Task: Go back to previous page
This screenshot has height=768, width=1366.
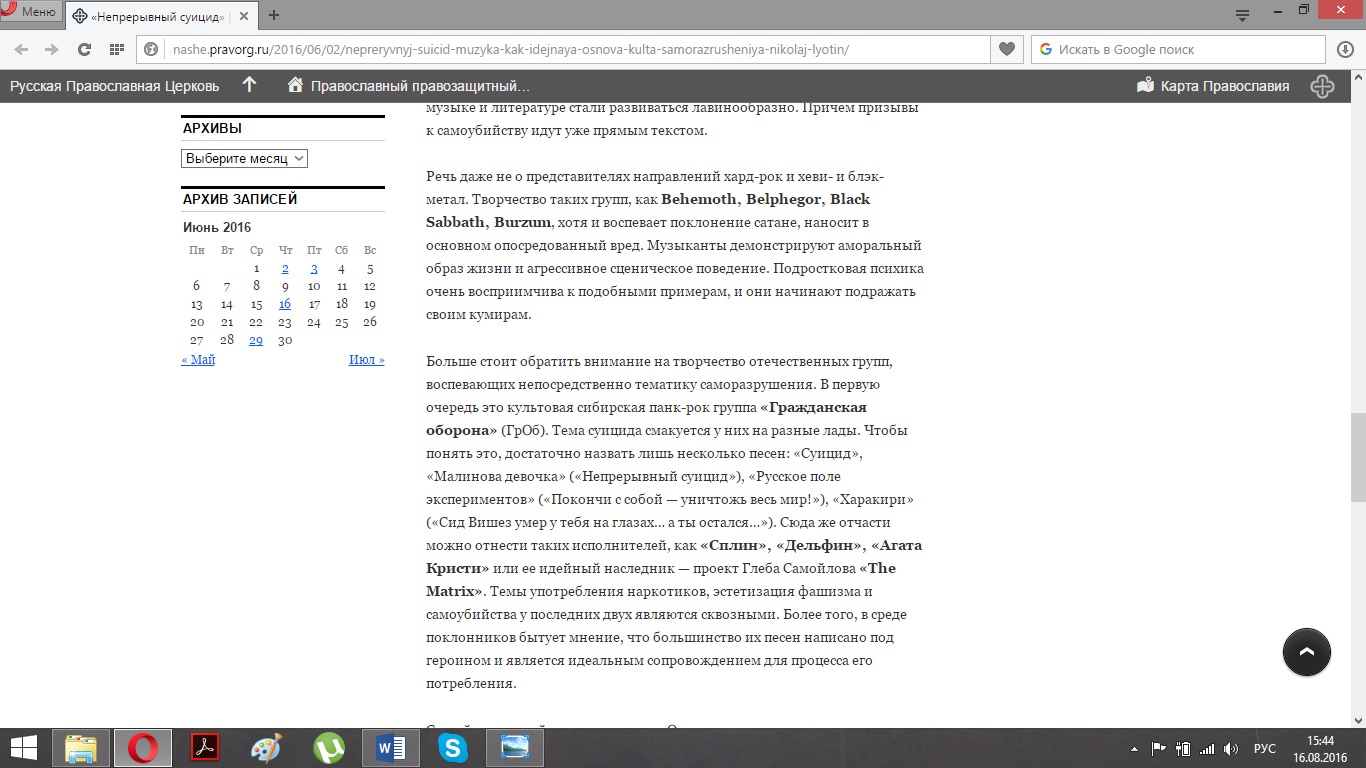Action: pos(22,49)
